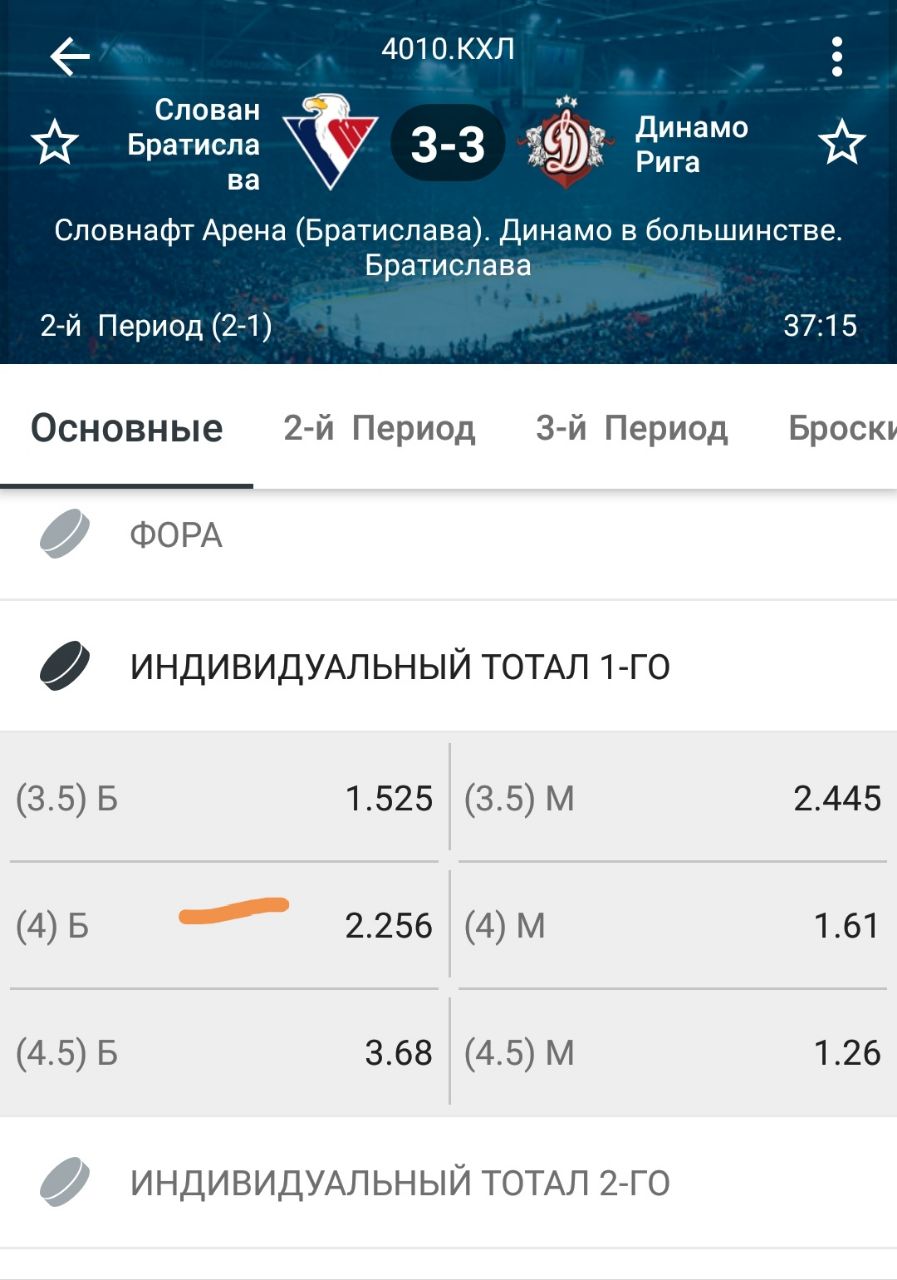The image size is (897, 1280).
Task: Open the three-dot overflow menu
Action: pos(837,57)
